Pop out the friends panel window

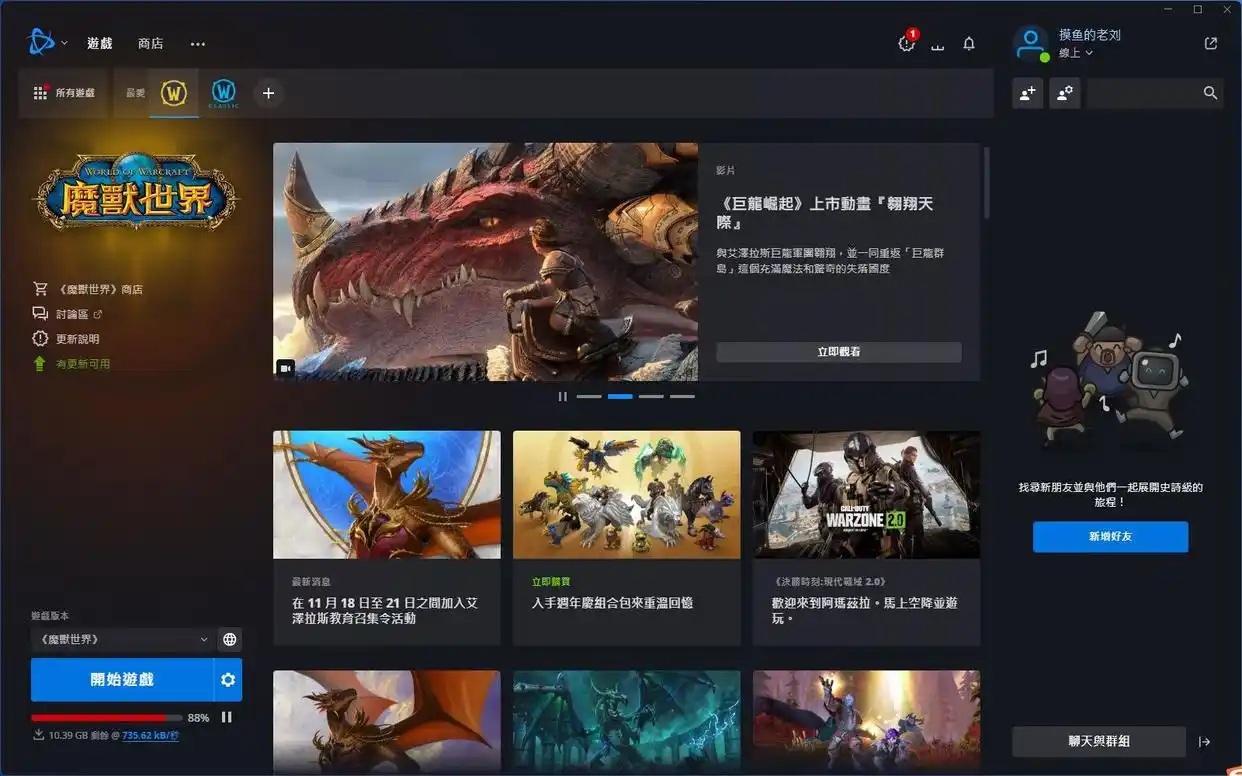click(1211, 43)
